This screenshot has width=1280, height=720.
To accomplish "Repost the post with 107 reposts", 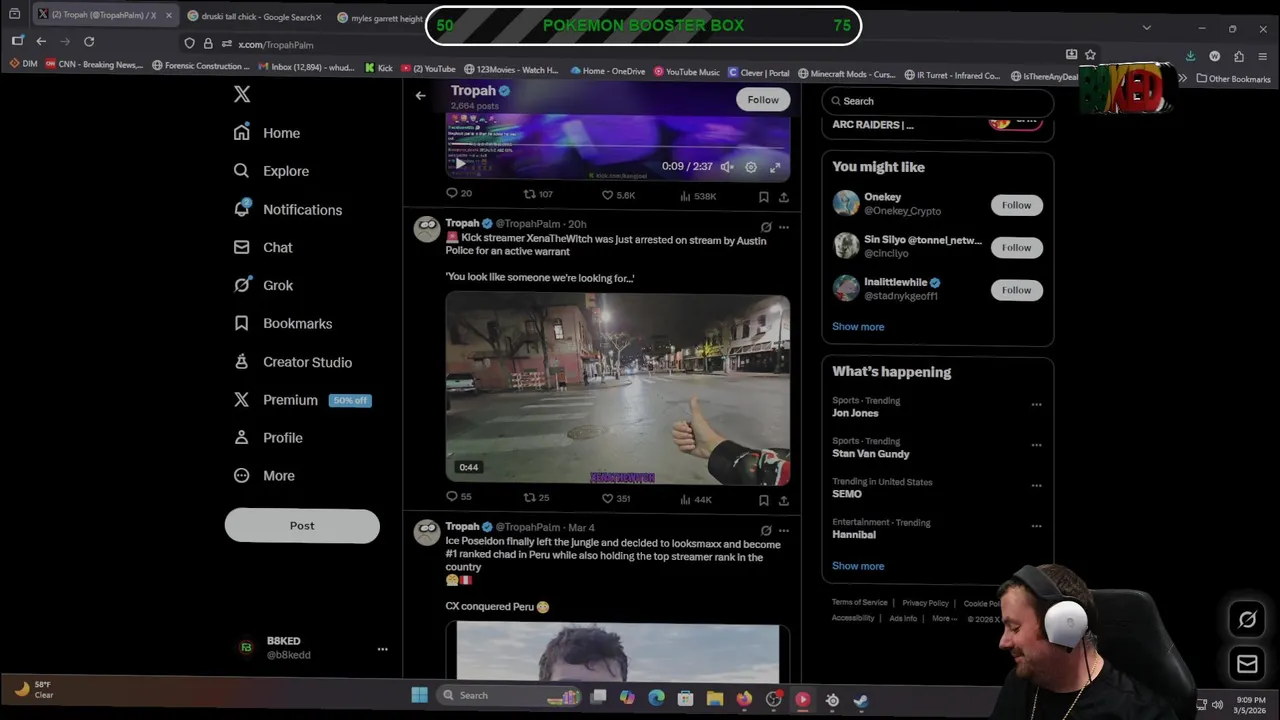I will (538, 194).
